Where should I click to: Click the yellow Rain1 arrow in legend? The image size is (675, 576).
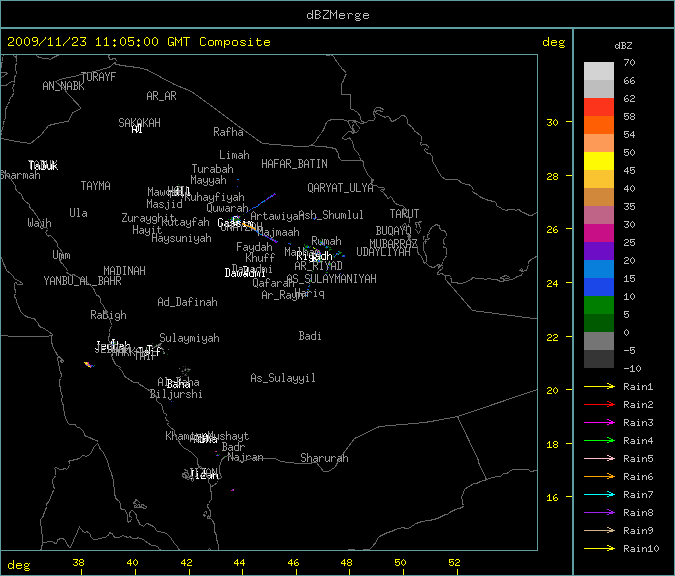[601, 386]
